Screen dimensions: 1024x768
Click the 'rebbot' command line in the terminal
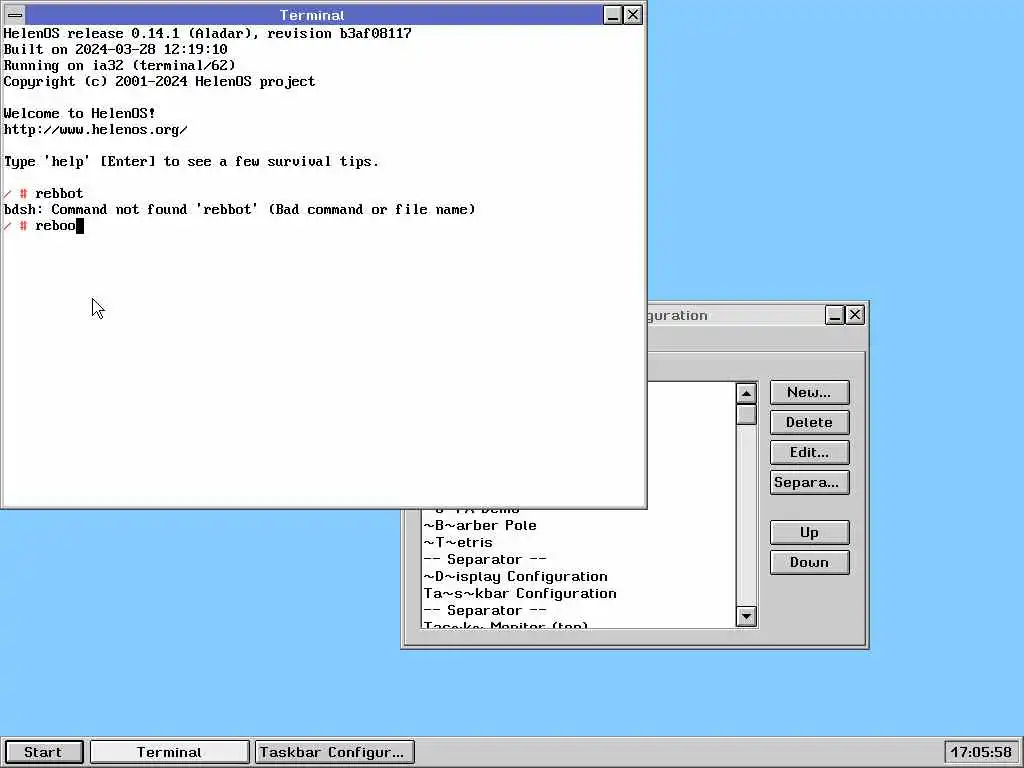coord(43,193)
